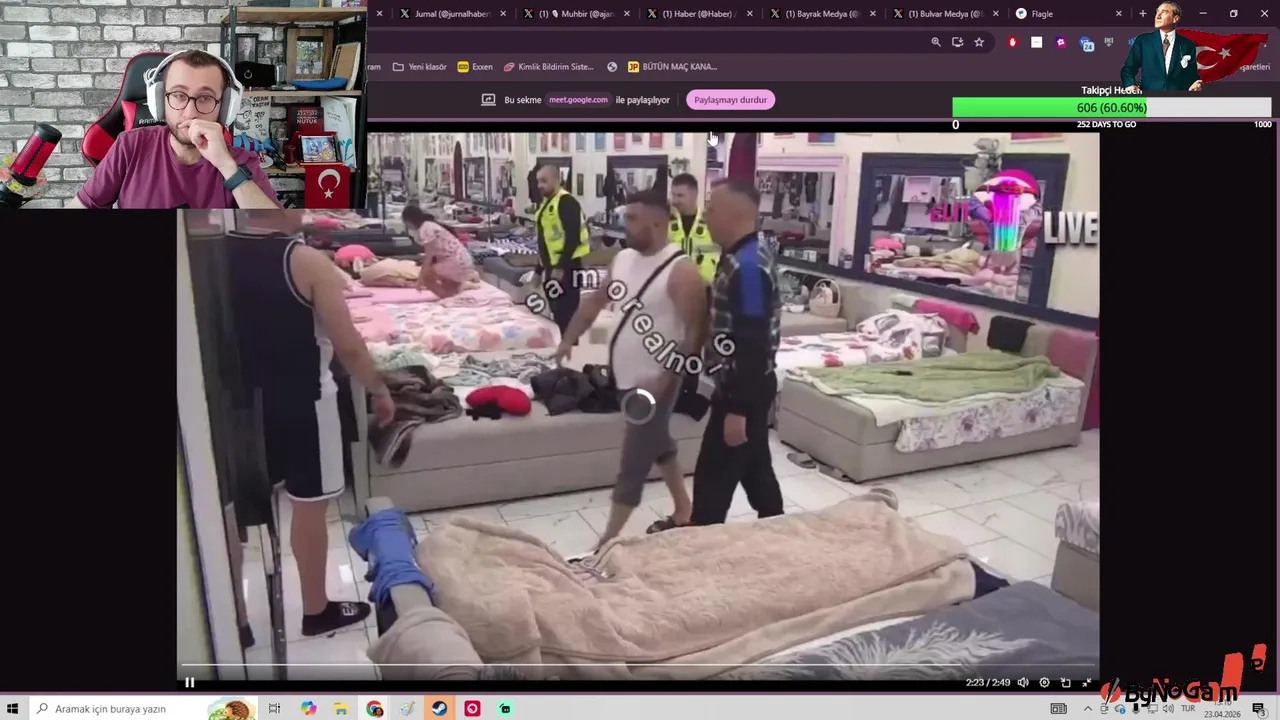This screenshot has height=720, width=1280.
Task: Click video time 2:23 / 2:49
Action: (x=988, y=683)
